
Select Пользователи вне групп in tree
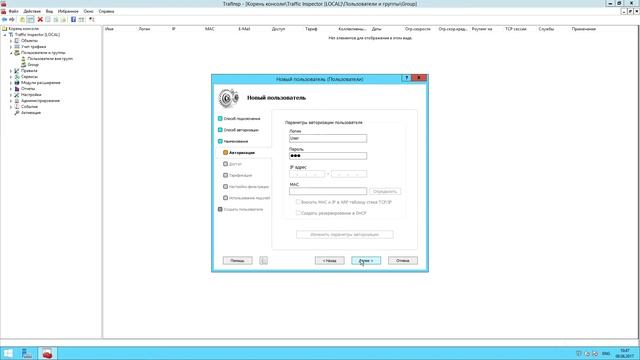50,59
